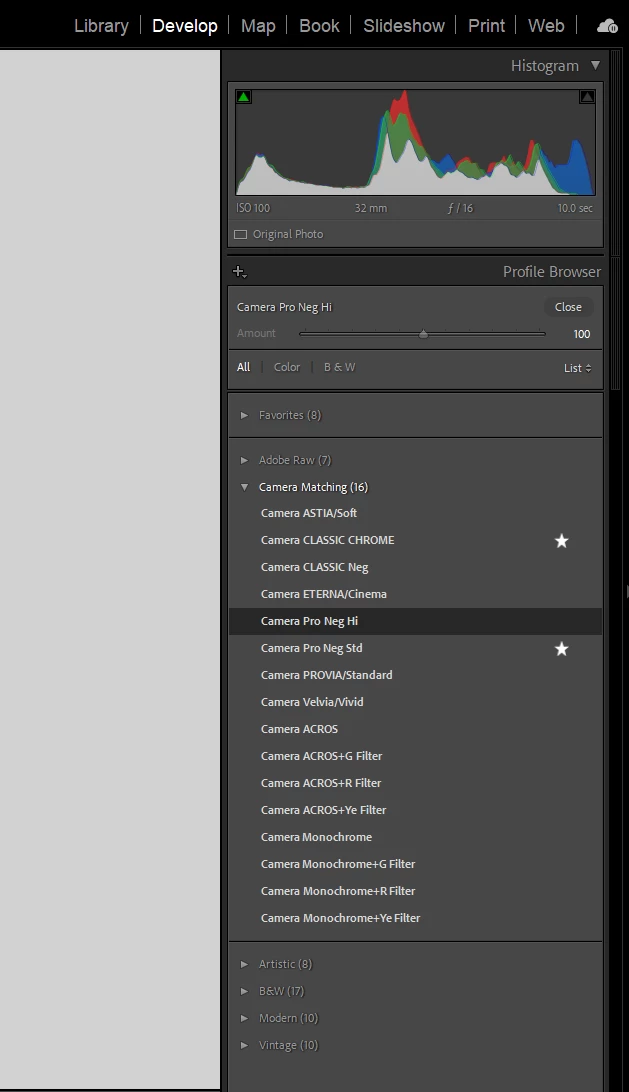629x1092 pixels.
Task: Select the Camera ACROS+R Filter profile
Action: coord(415,783)
